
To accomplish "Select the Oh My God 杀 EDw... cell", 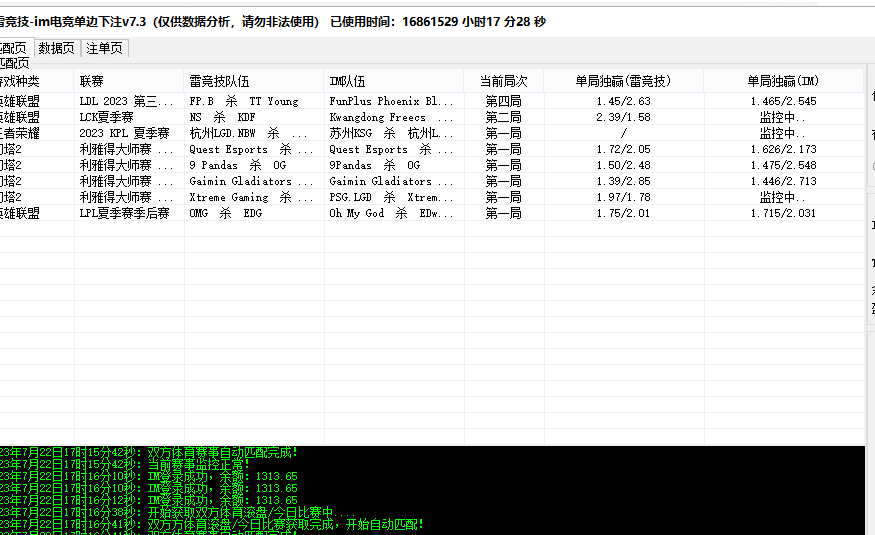I will [391, 213].
